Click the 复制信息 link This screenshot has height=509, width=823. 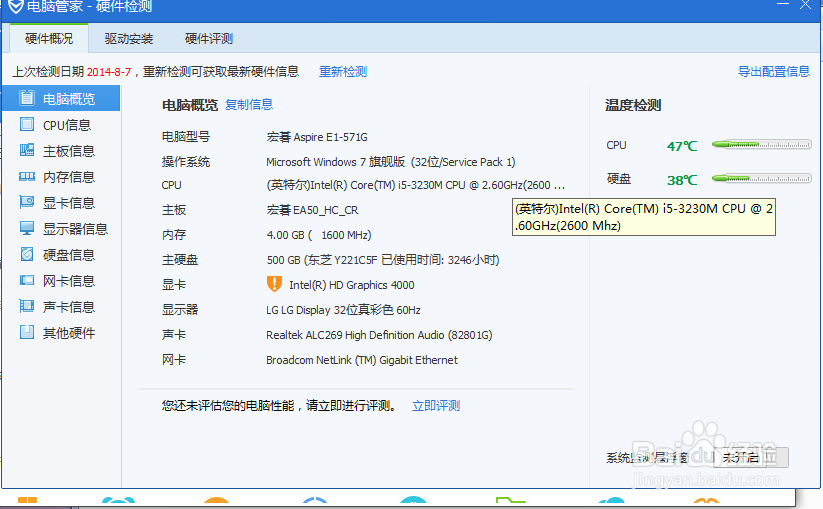coord(249,104)
